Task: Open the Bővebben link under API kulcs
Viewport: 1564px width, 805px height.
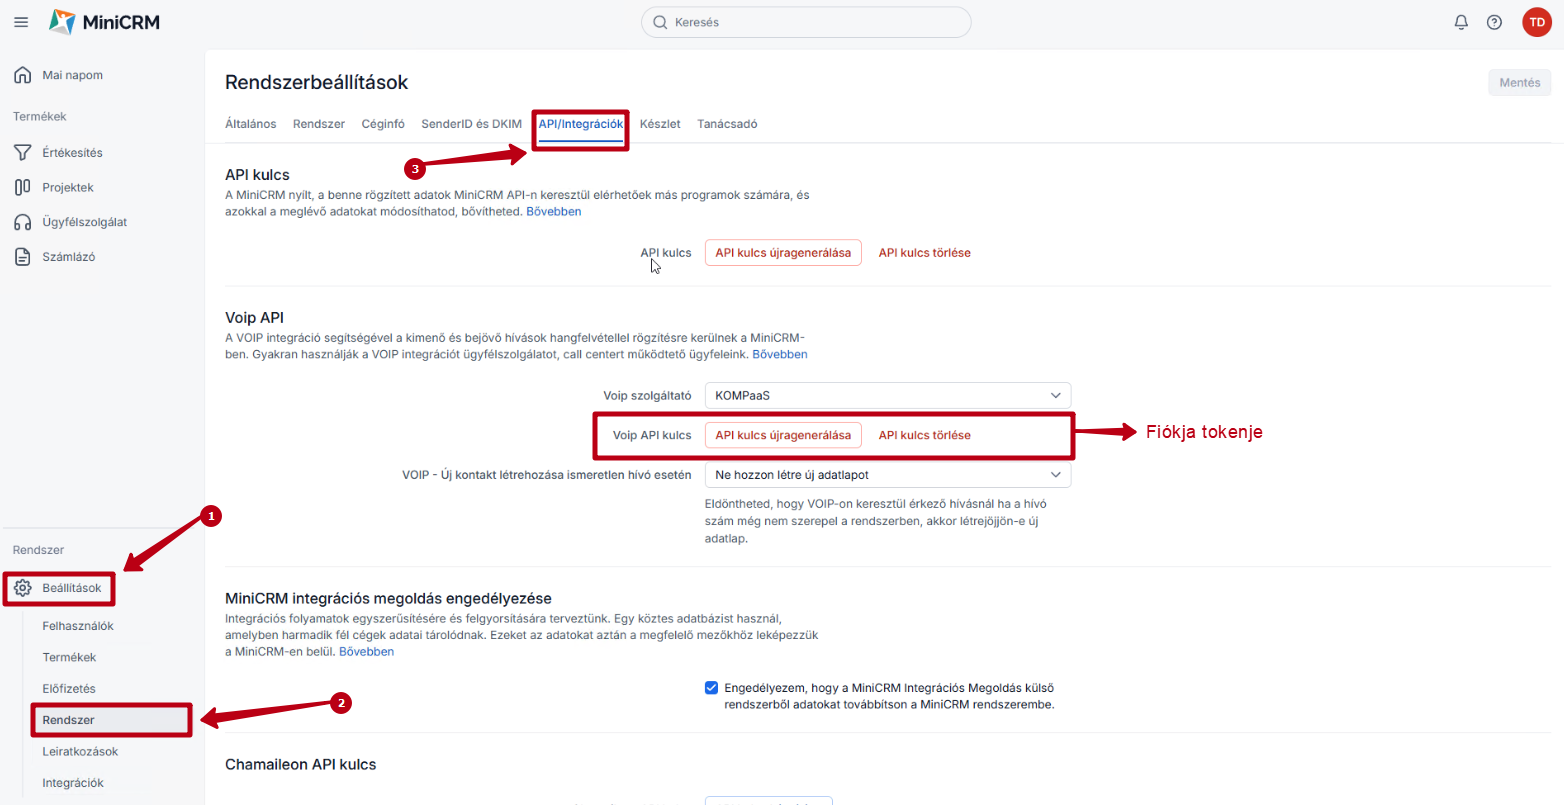Action: (554, 212)
